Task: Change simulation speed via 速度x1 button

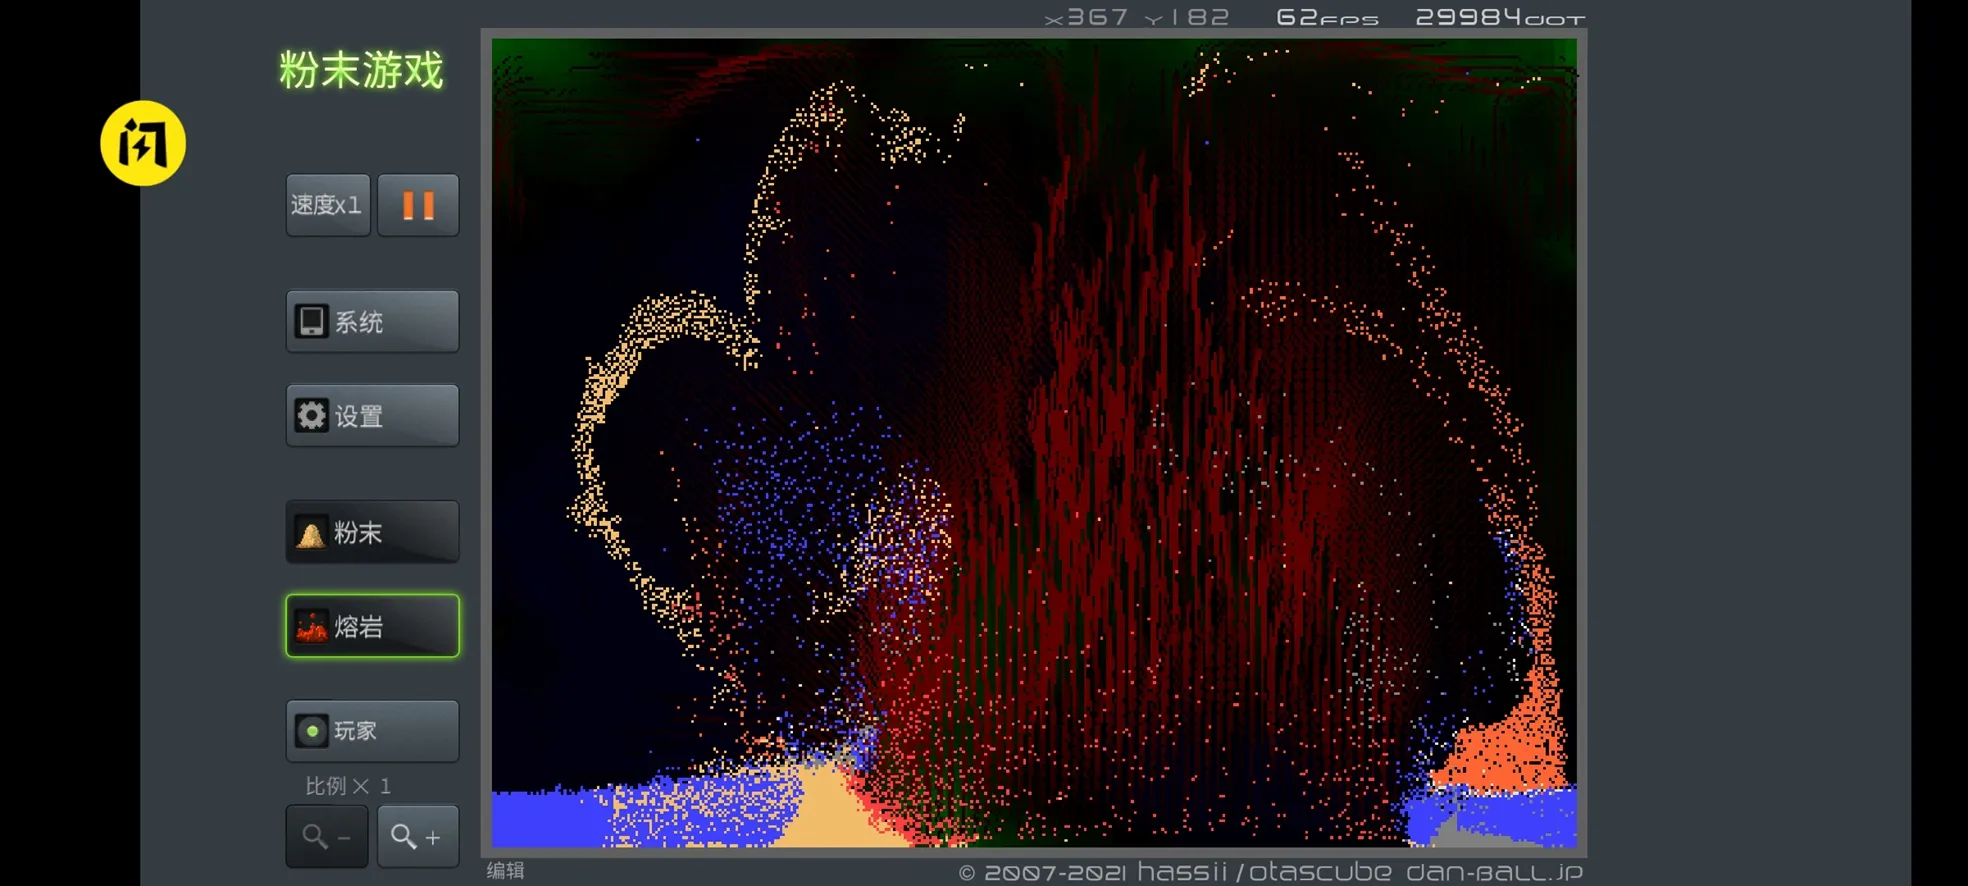Action: tap(328, 205)
